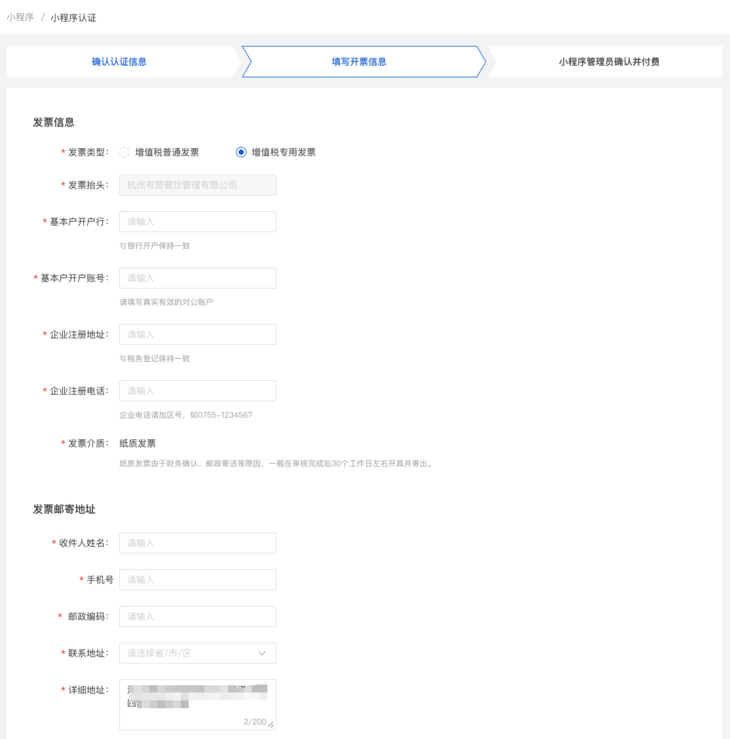Viewport: 730px width, 739px height.
Task: Click hint 企业电话请加区号
Action: tap(186, 415)
